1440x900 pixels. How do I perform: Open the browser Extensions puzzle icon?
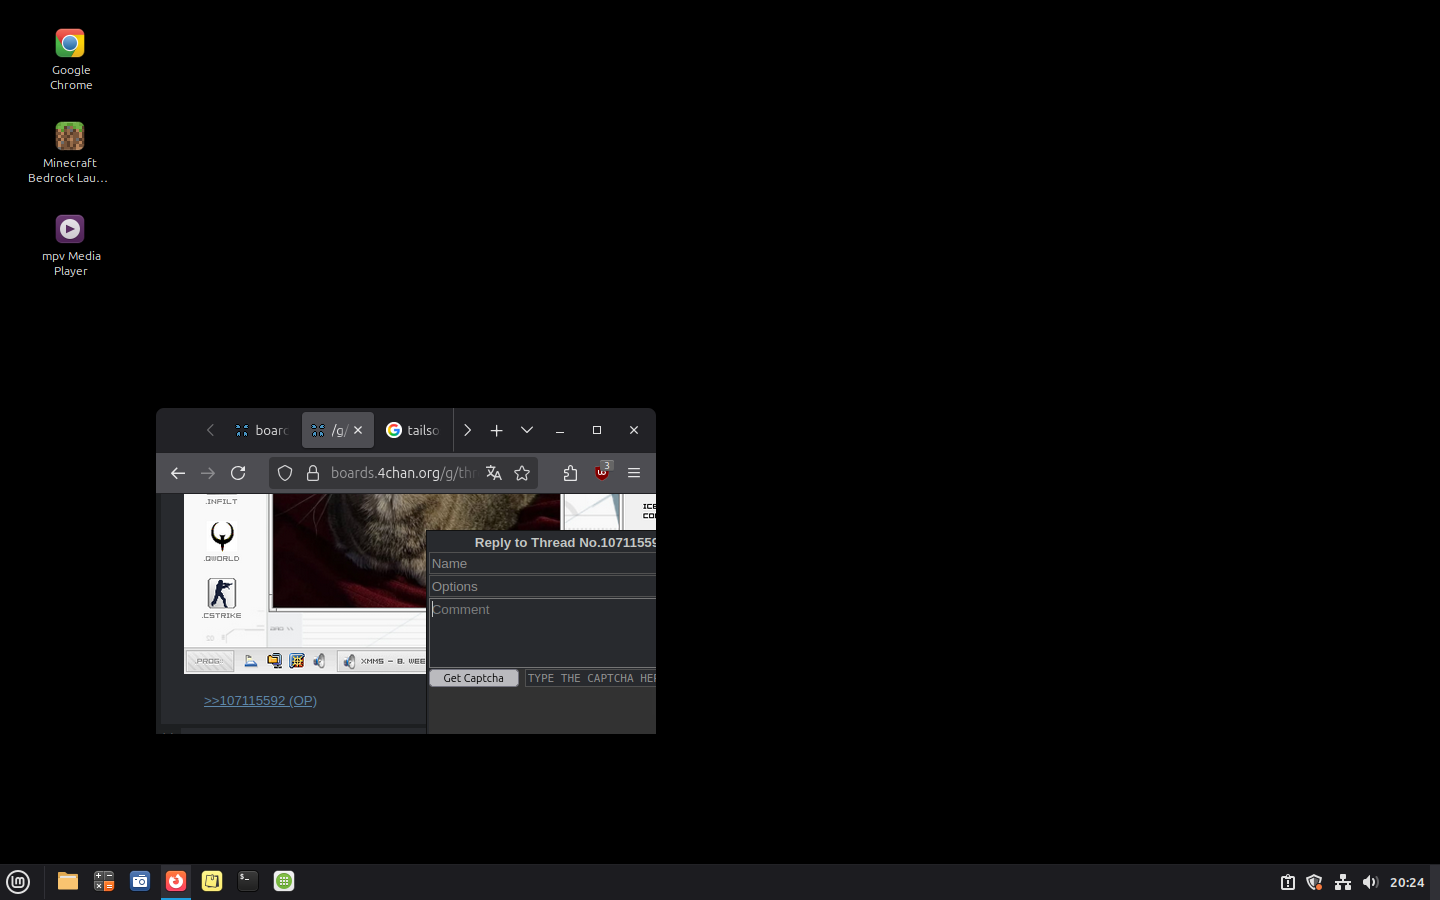click(x=570, y=473)
